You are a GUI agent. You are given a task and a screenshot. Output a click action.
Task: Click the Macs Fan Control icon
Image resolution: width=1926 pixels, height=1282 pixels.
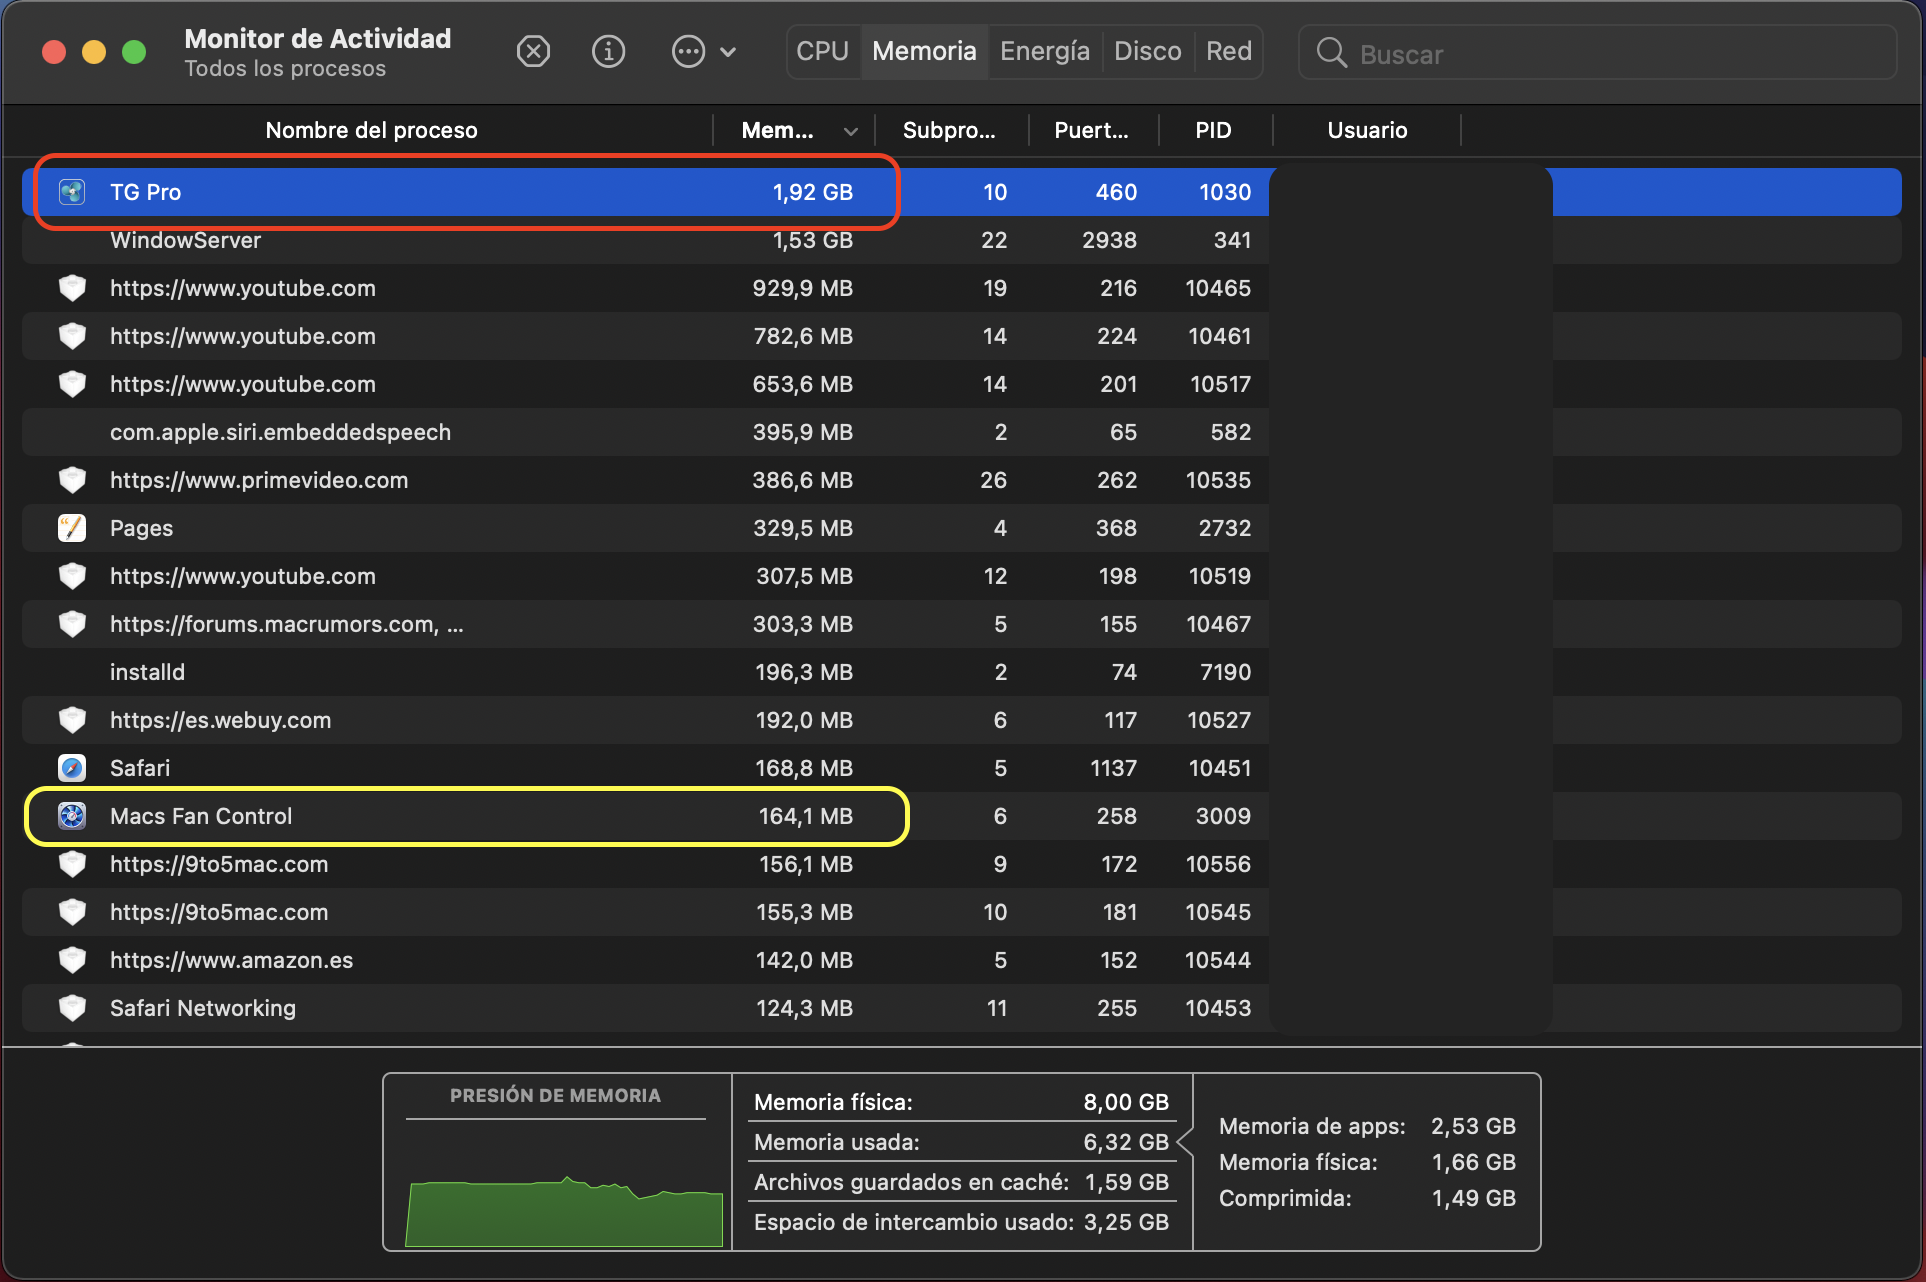pyautogui.click(x=72, y=816)
